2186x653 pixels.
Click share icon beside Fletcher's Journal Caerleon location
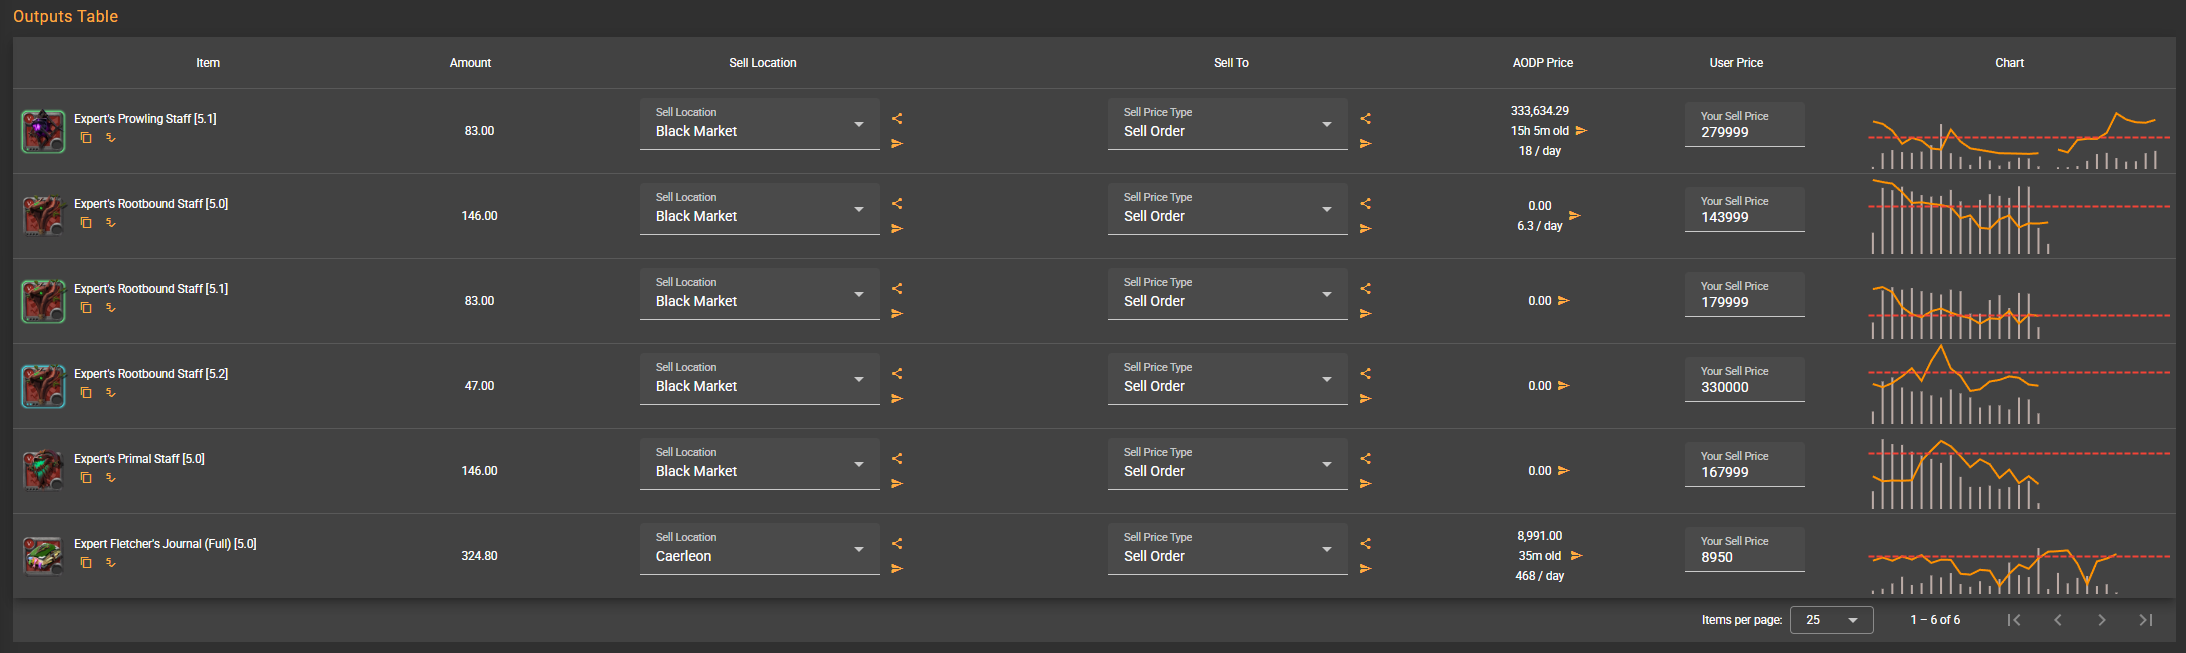[x=897, y=543]
